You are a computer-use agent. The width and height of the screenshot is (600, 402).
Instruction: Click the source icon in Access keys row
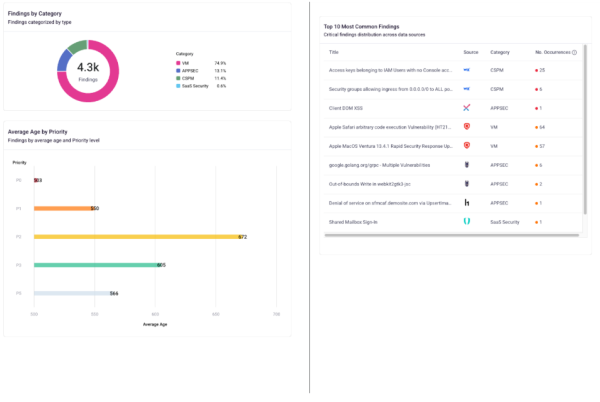point(467,70)
